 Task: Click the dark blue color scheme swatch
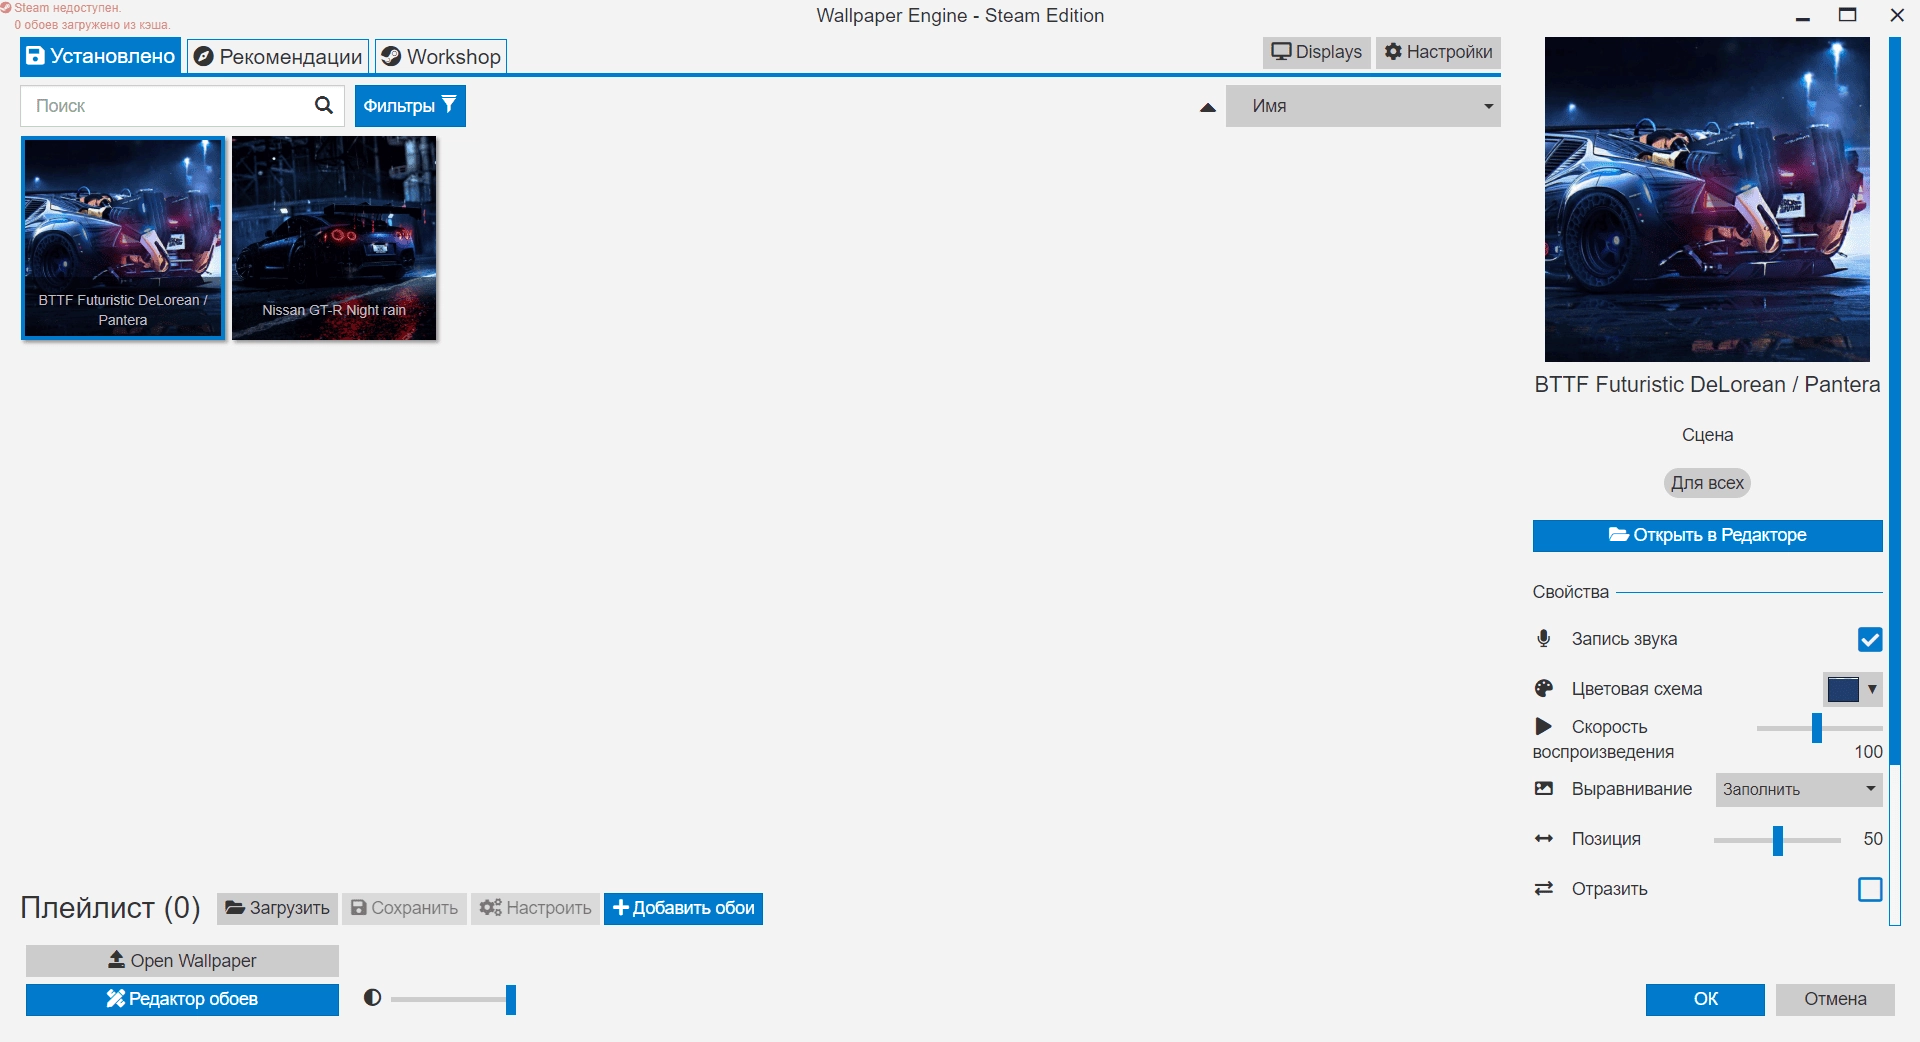[1843, 689]
